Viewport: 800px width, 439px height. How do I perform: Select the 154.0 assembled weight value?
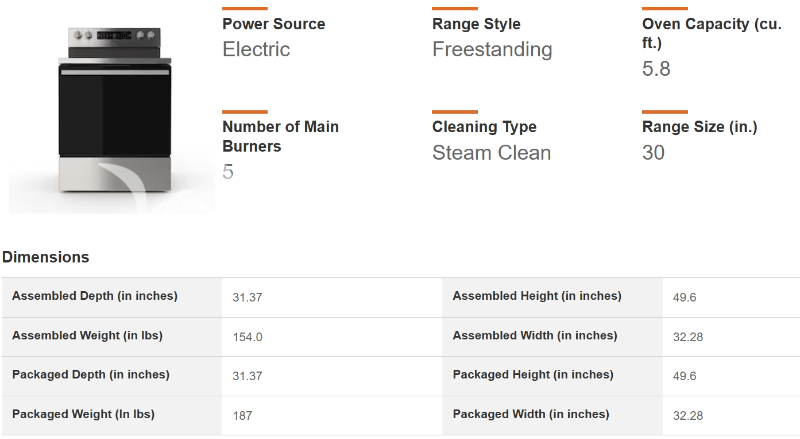247,337
